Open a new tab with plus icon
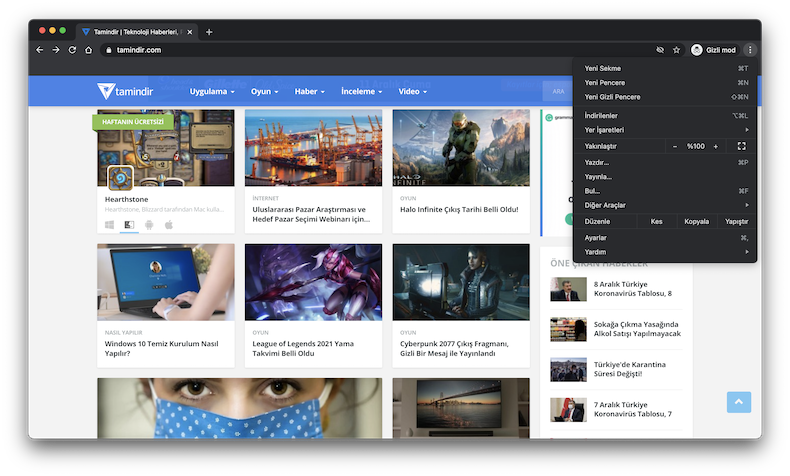790x476 pixels. tap(209, 32)
